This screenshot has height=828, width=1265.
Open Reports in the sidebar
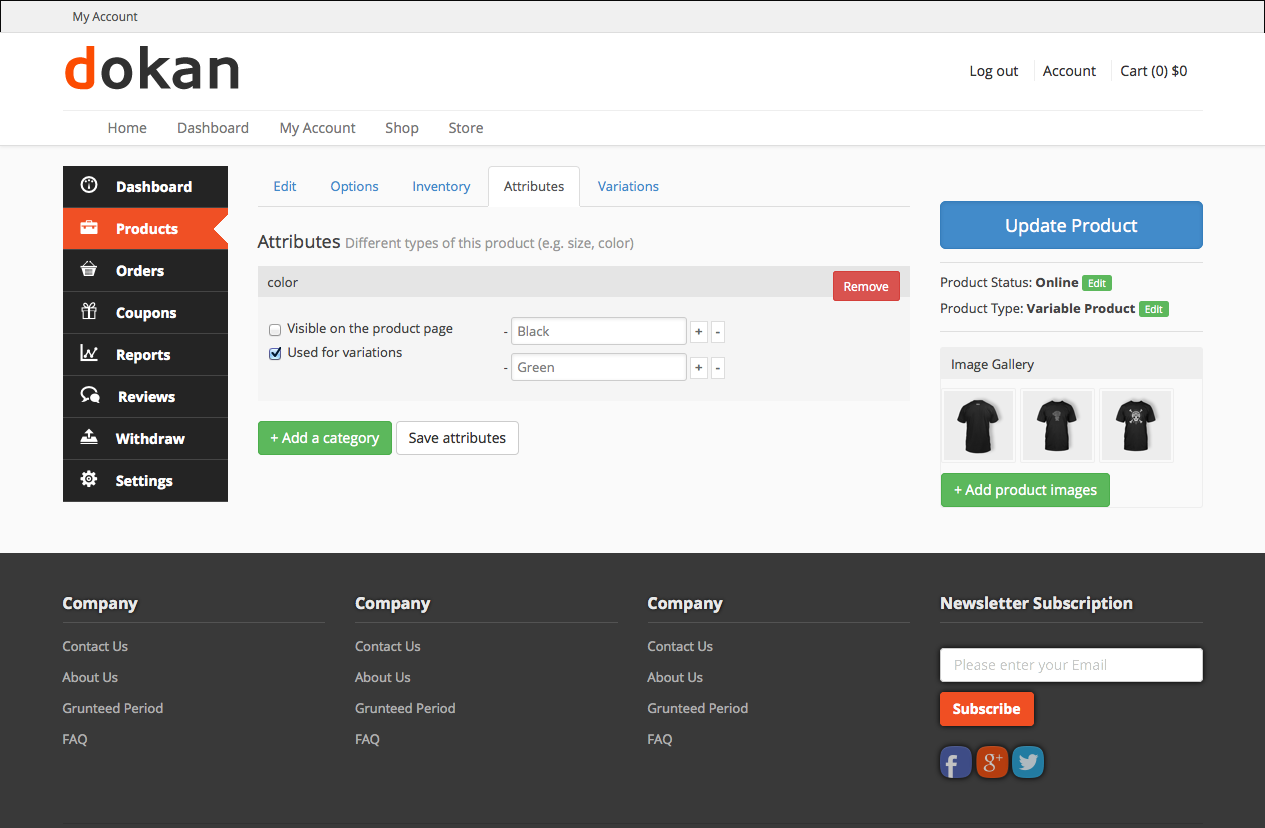(145, 354)
